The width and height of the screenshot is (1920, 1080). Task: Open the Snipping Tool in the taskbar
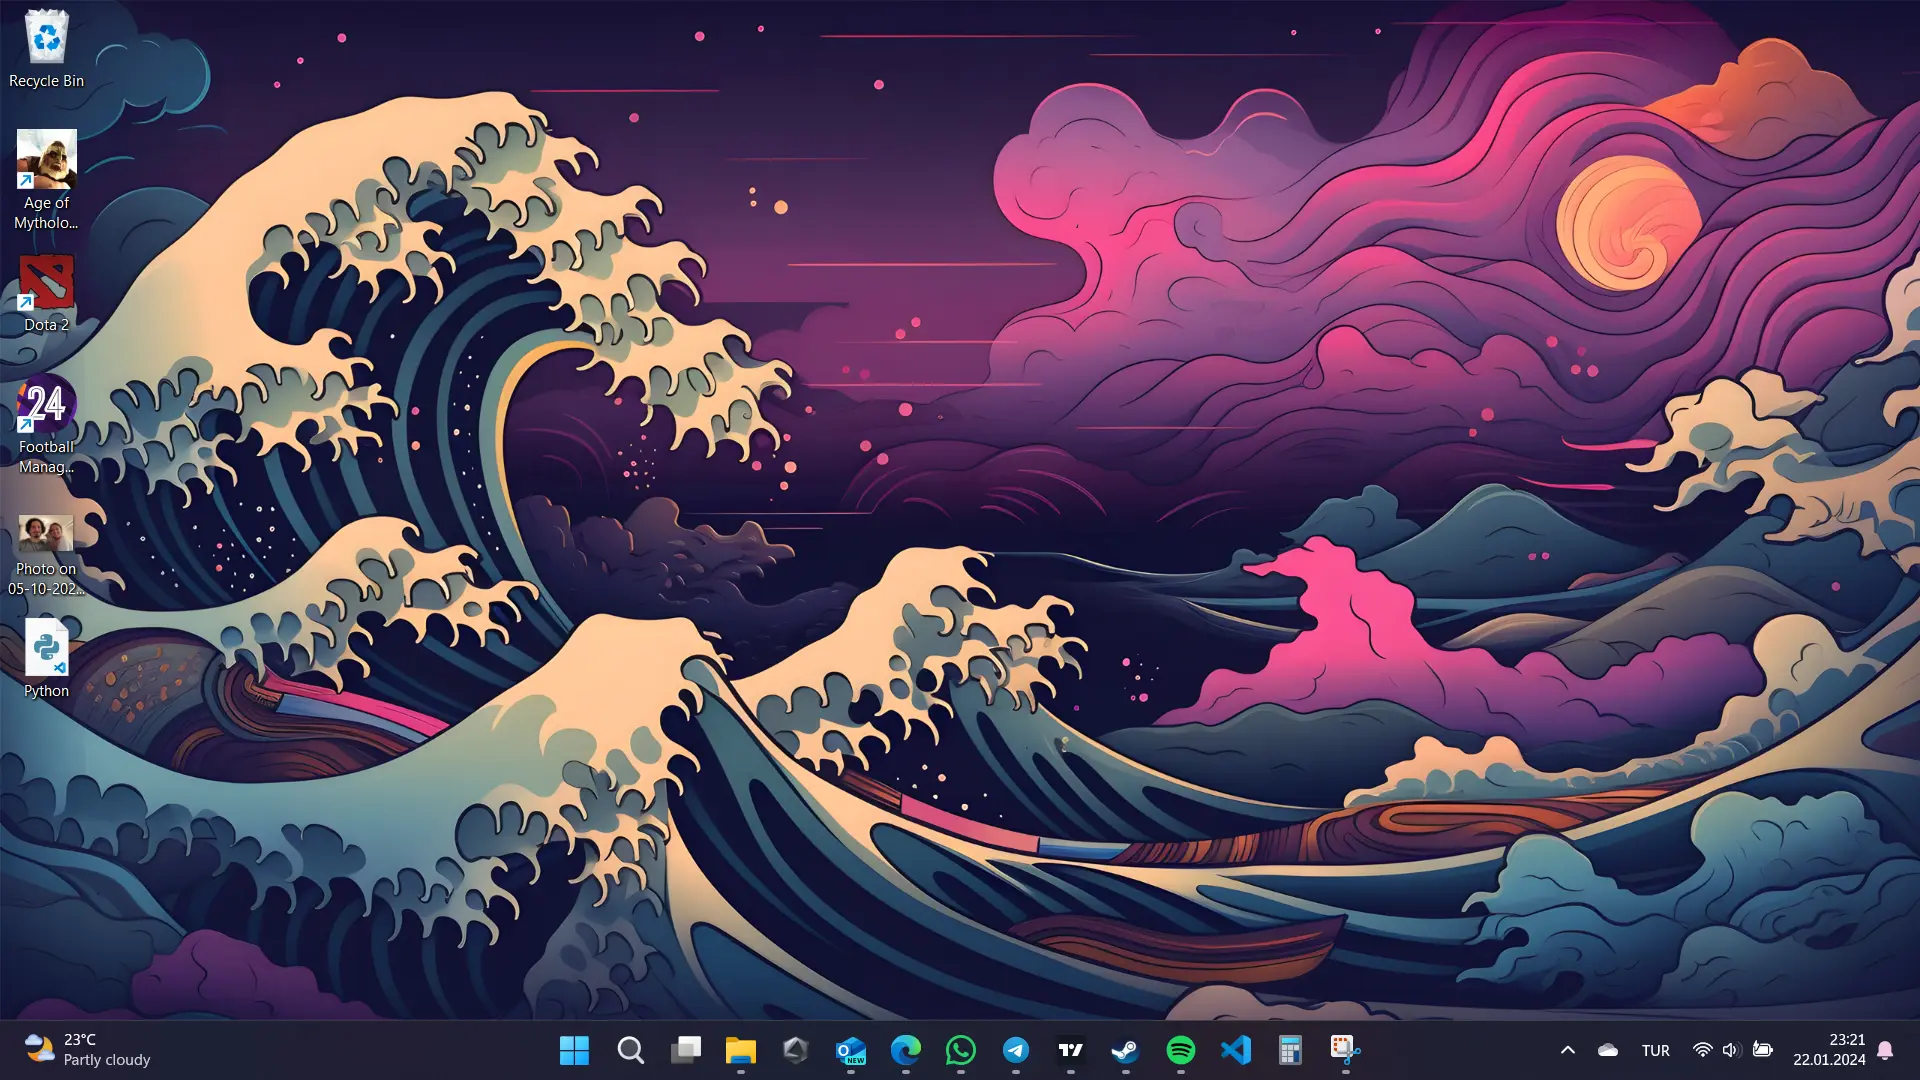[1346, 1050]
